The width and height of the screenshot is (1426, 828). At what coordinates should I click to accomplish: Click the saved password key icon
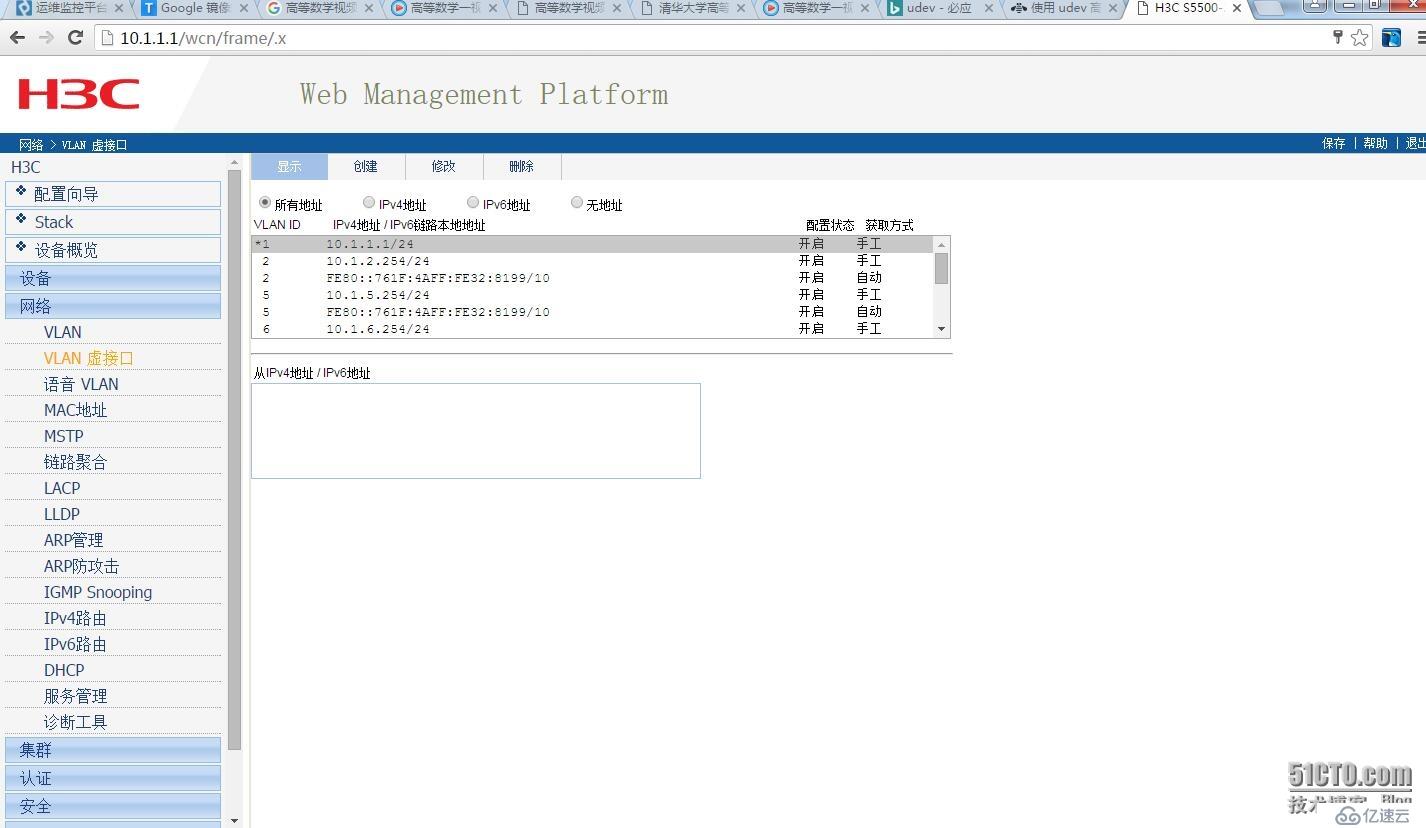point(1337,38)
